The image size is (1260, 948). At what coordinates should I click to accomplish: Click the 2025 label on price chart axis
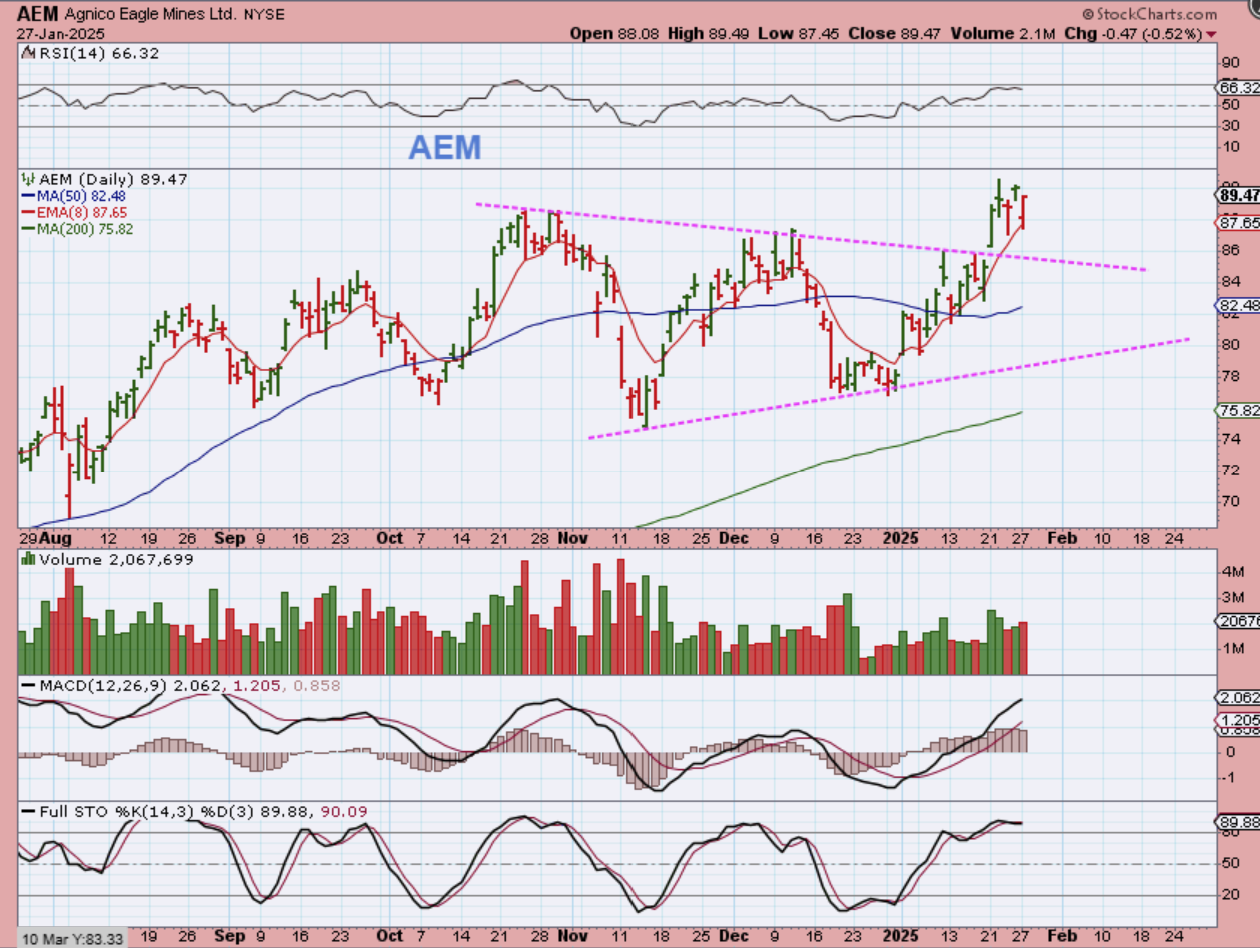(x=899, y=537)
